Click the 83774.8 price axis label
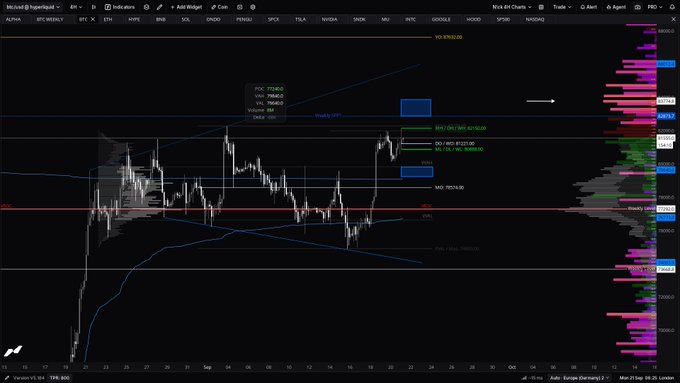Image resolution: width=680 pixels, height=383 pixels. [666, 101]
